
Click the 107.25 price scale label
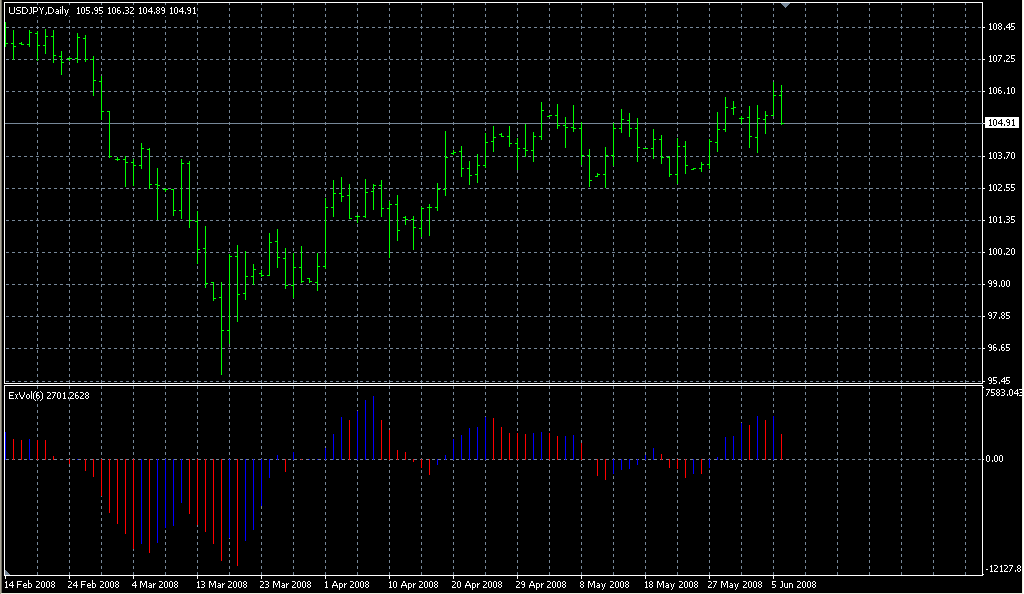click(1001, 59)
